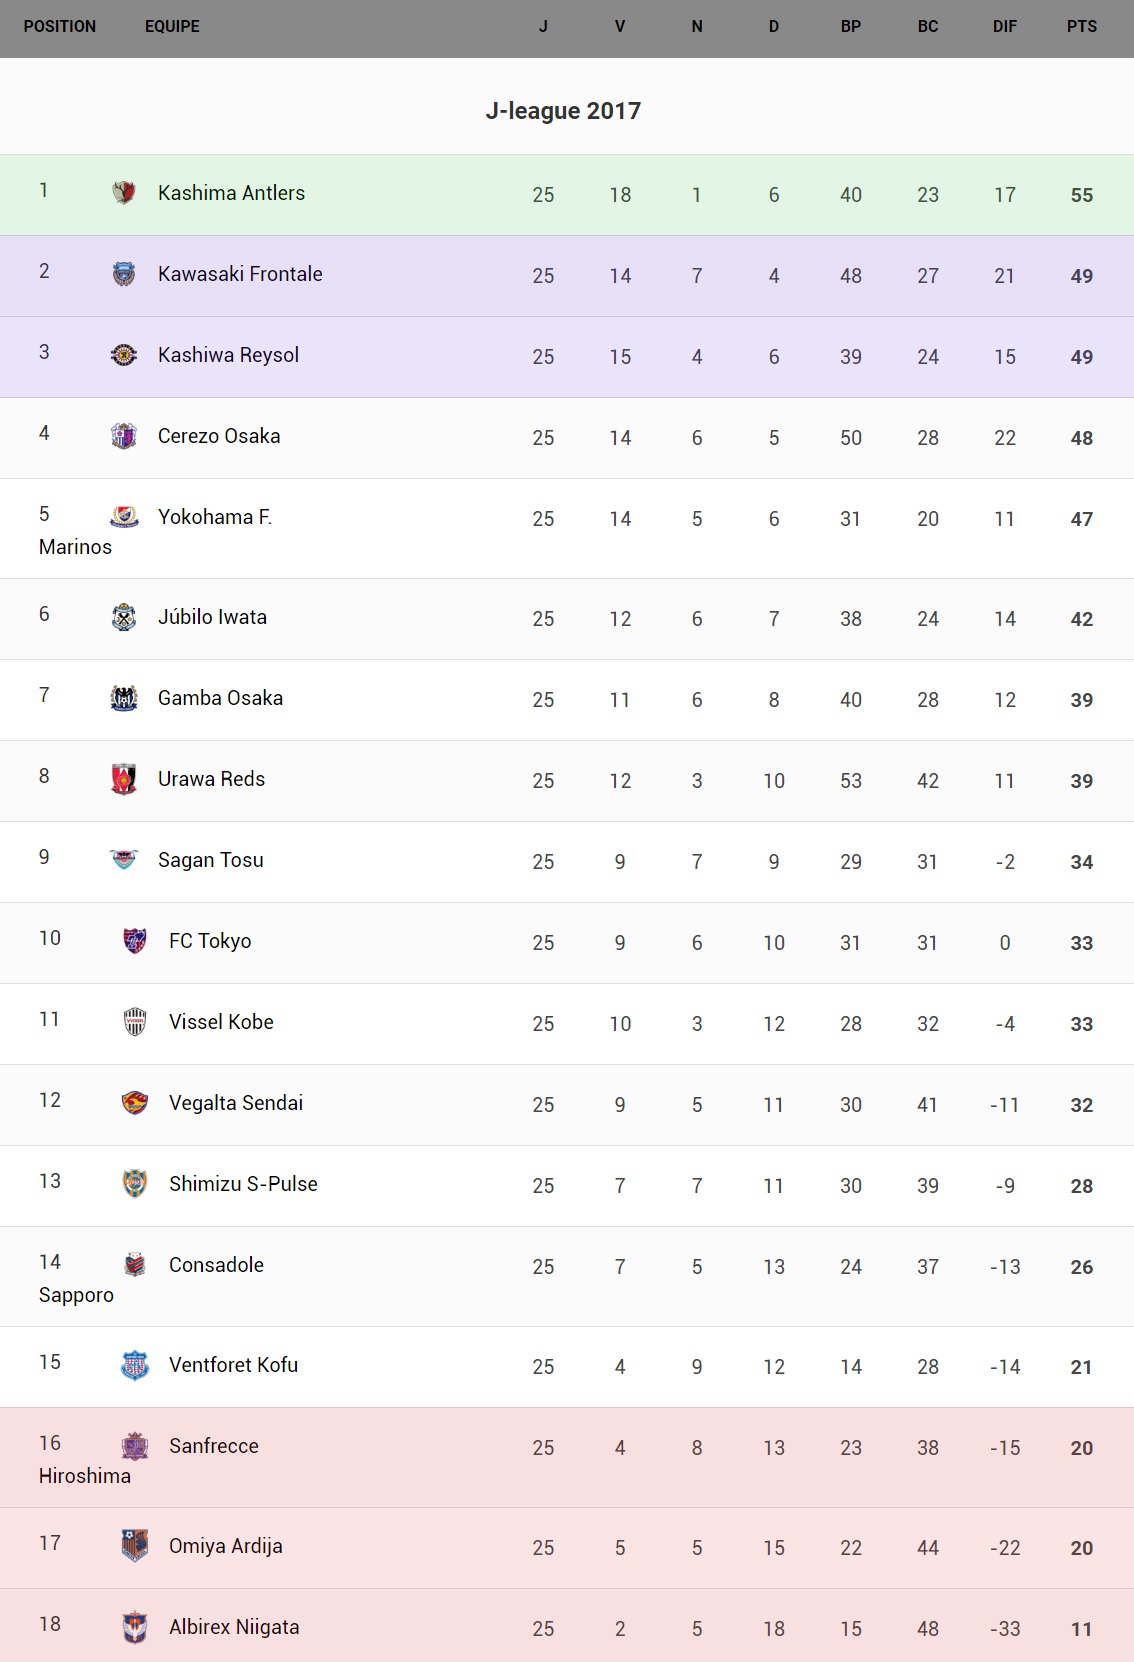Select the Sagan Tosu team name
Image resolution: width=1134 pixels, height=1662 pixels.
[211, 860]
